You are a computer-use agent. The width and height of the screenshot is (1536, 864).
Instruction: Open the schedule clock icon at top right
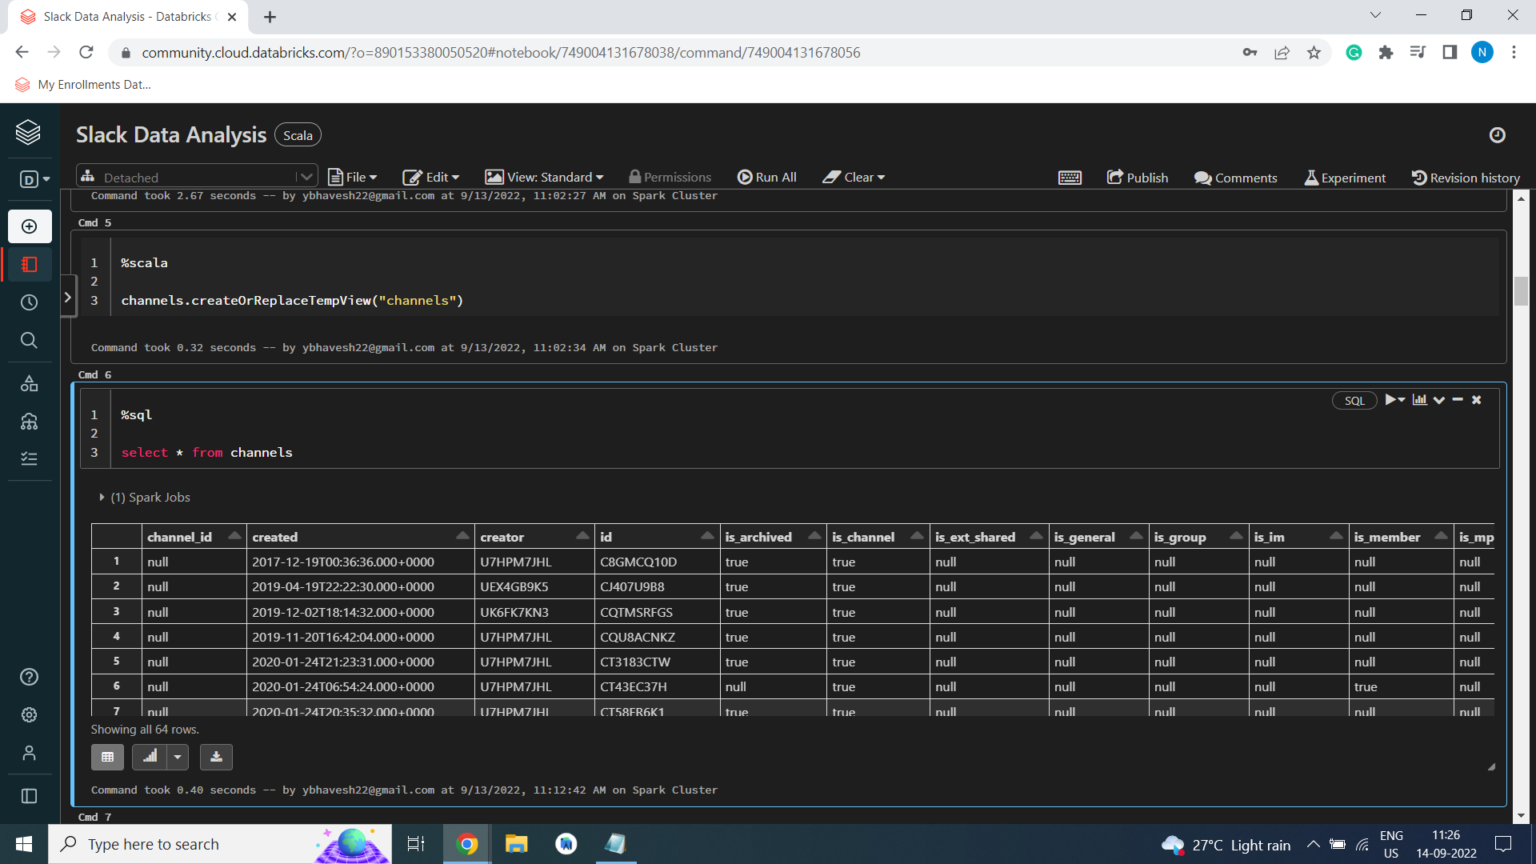[1497, 135]
